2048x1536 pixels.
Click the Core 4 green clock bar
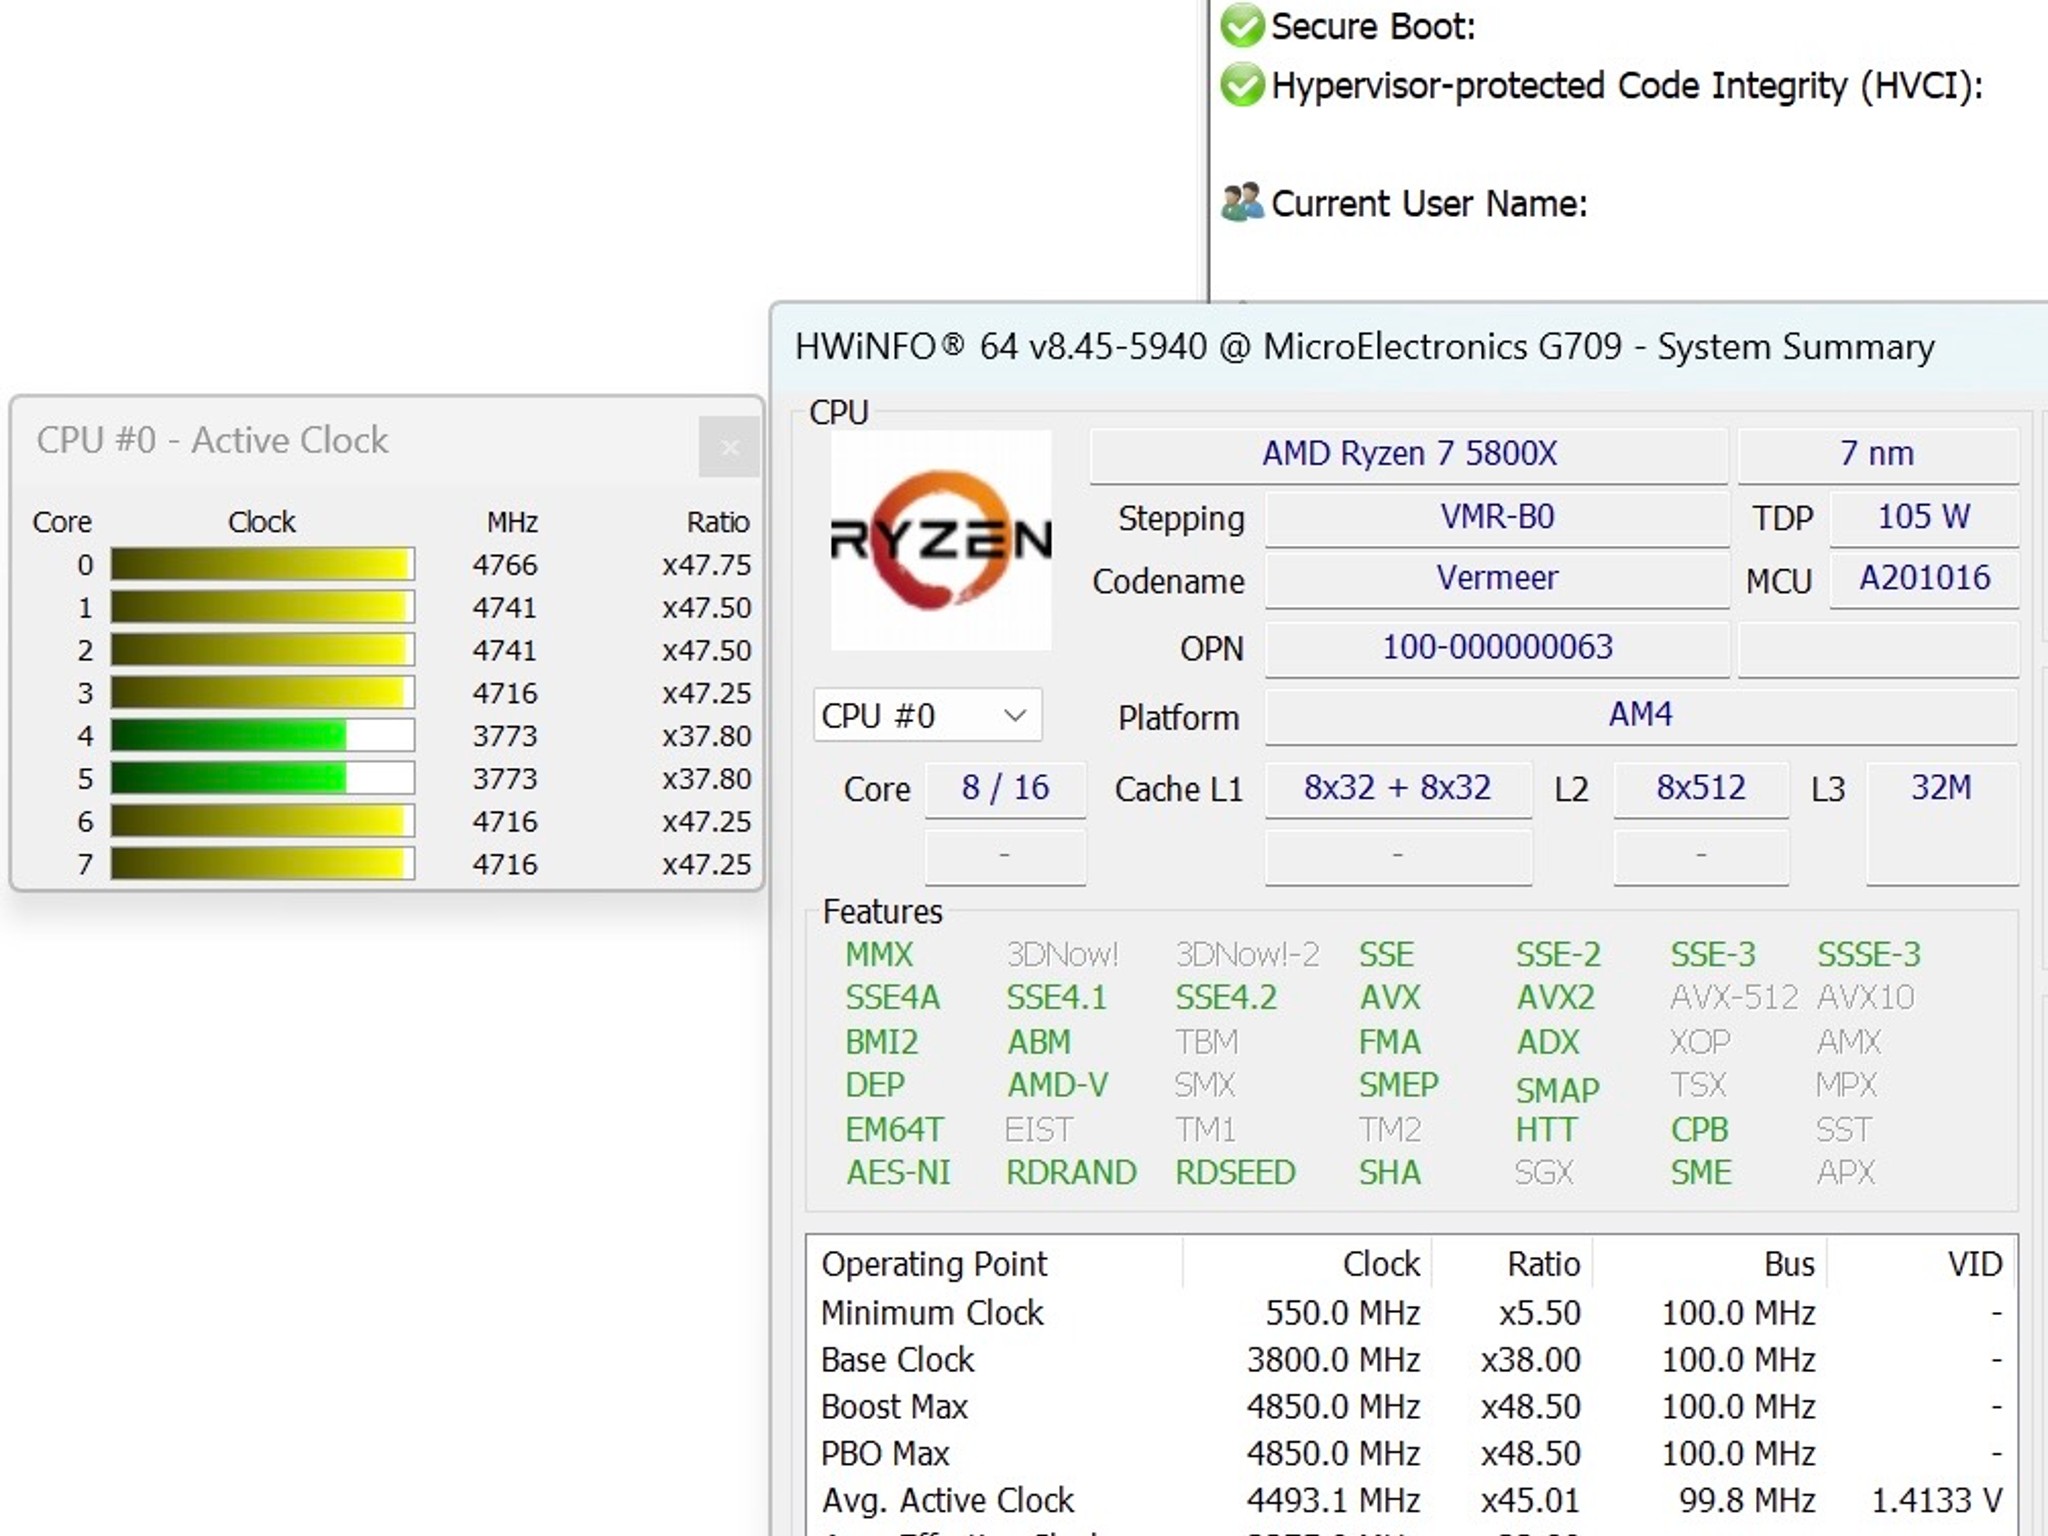pyautogui.click(x=262, y=736)
